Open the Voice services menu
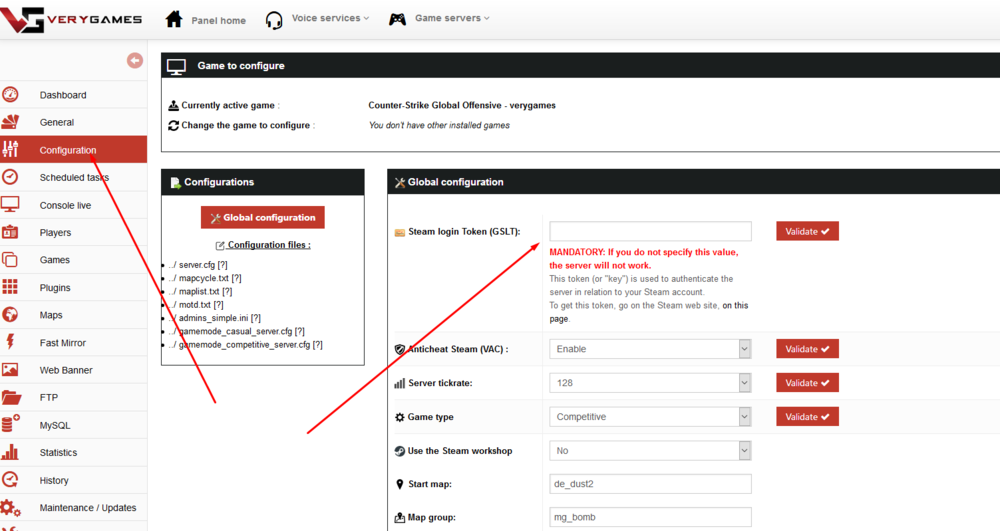 pyautogui.click(x=318, y=19)
